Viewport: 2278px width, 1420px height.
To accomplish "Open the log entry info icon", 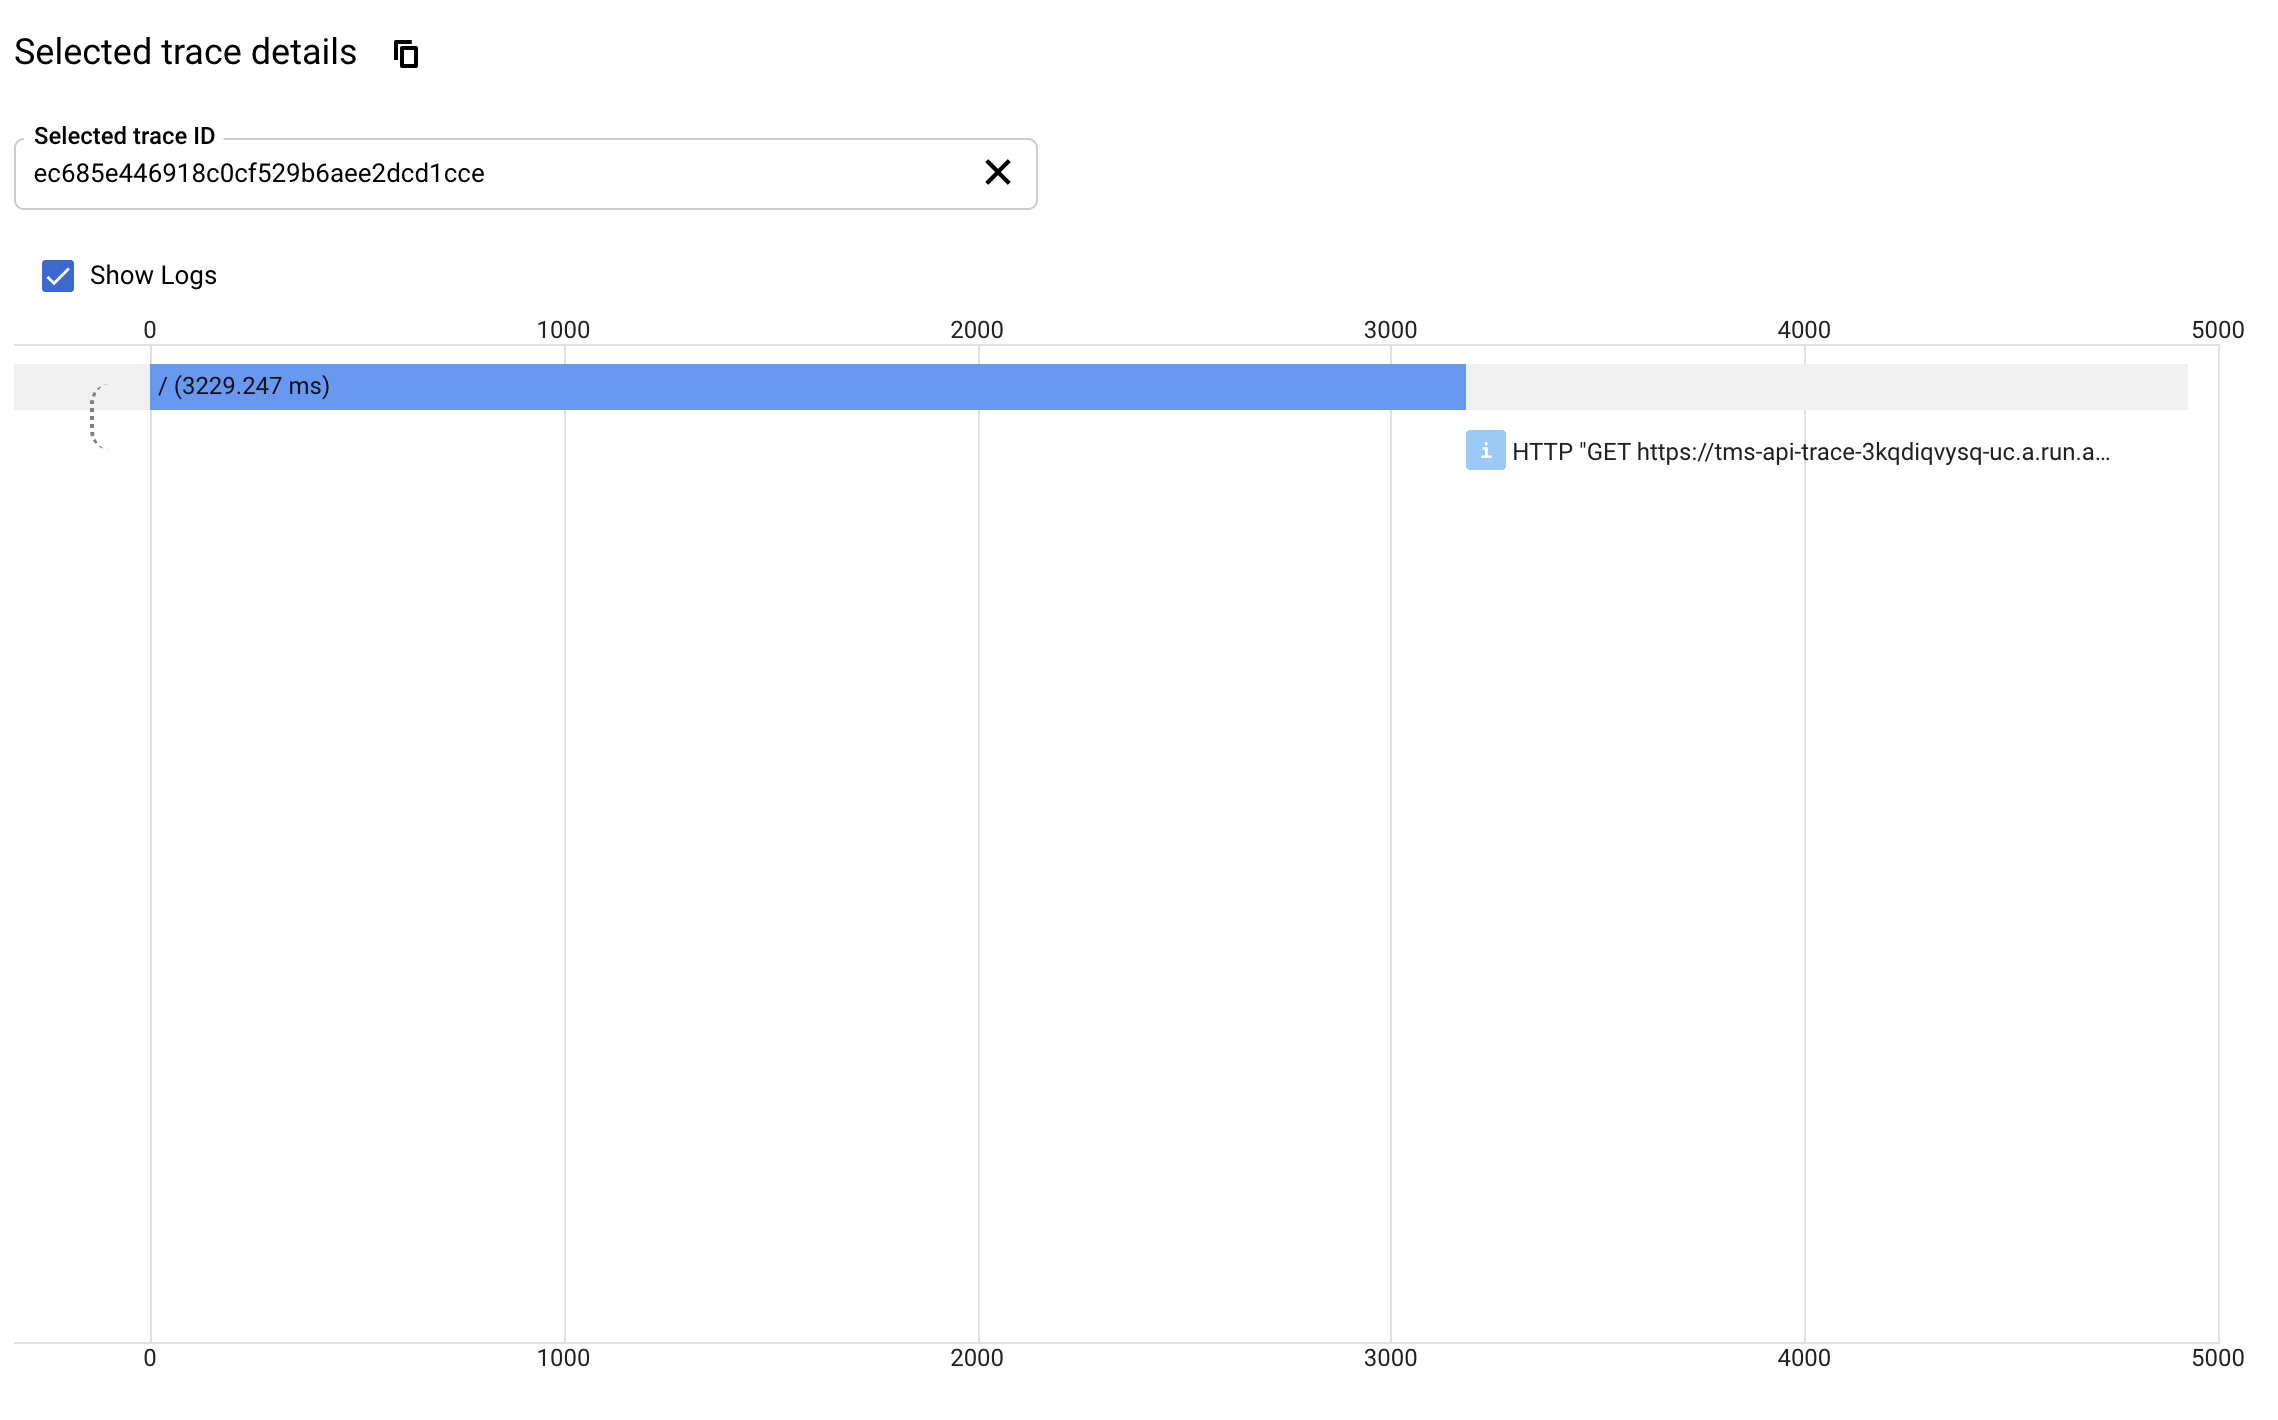I will (x=1485, y=451).
